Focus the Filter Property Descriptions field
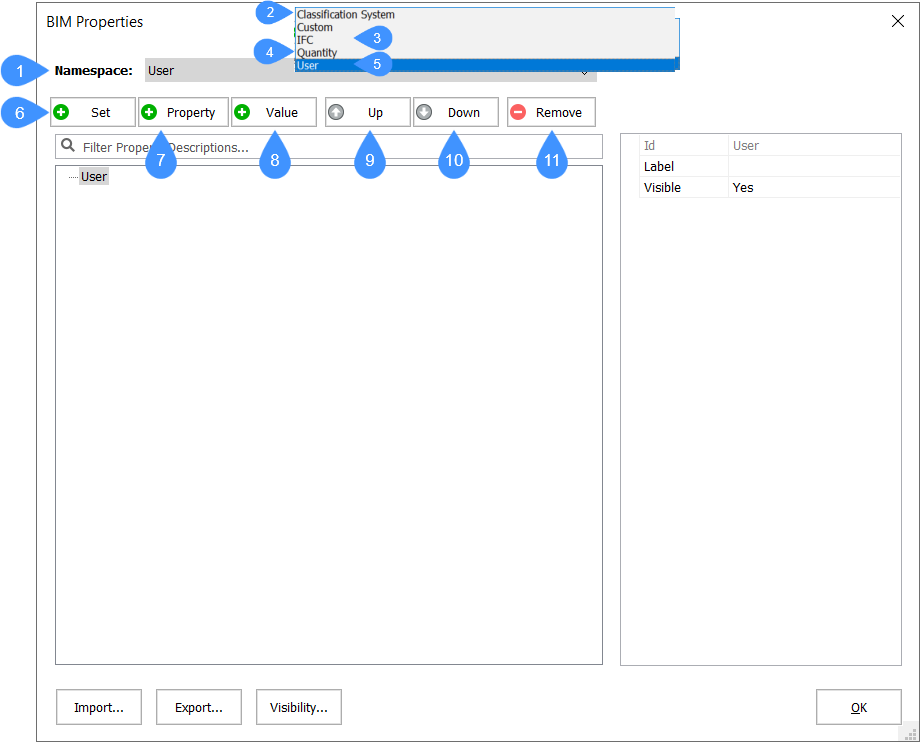The image size is (920, 742). click(330, 147)
